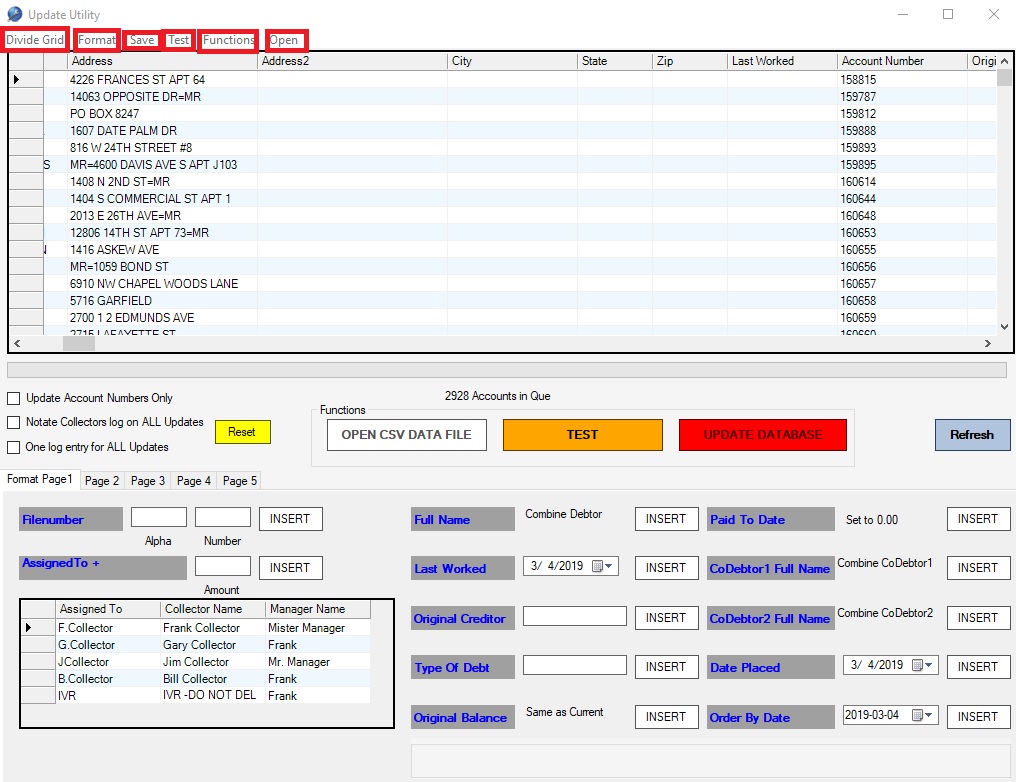This screenshot has width=1016, height=782.
Task: Click INSERT for CoDebtor2 Full Name
Action: [978, 618]
